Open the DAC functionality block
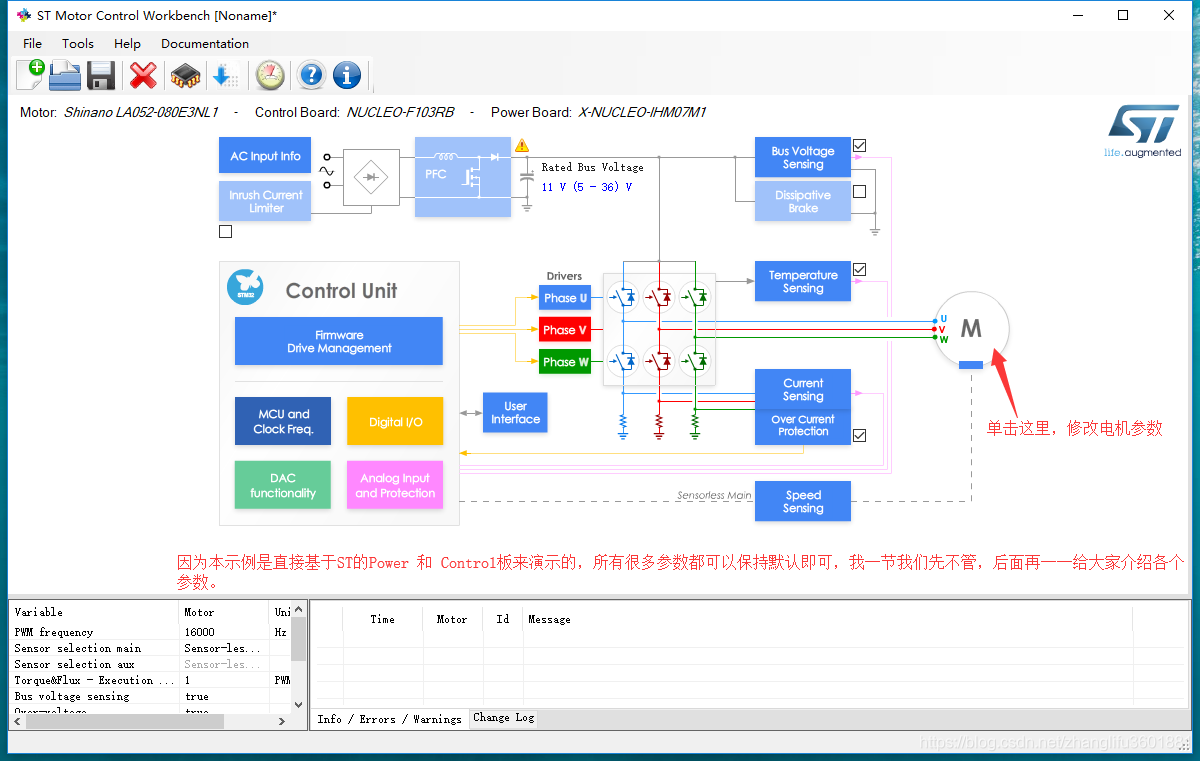 (283, 485)
